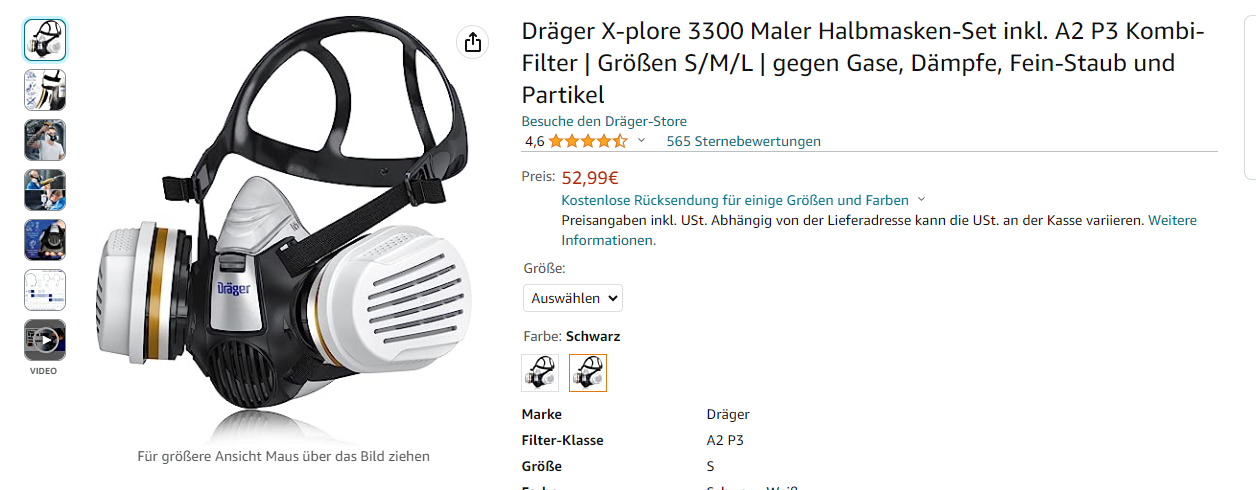Viewport: 1256px width, 490px height.
Task: Choose the first color variant swatch
Action: pyautogui.click(x=540, y=373)
